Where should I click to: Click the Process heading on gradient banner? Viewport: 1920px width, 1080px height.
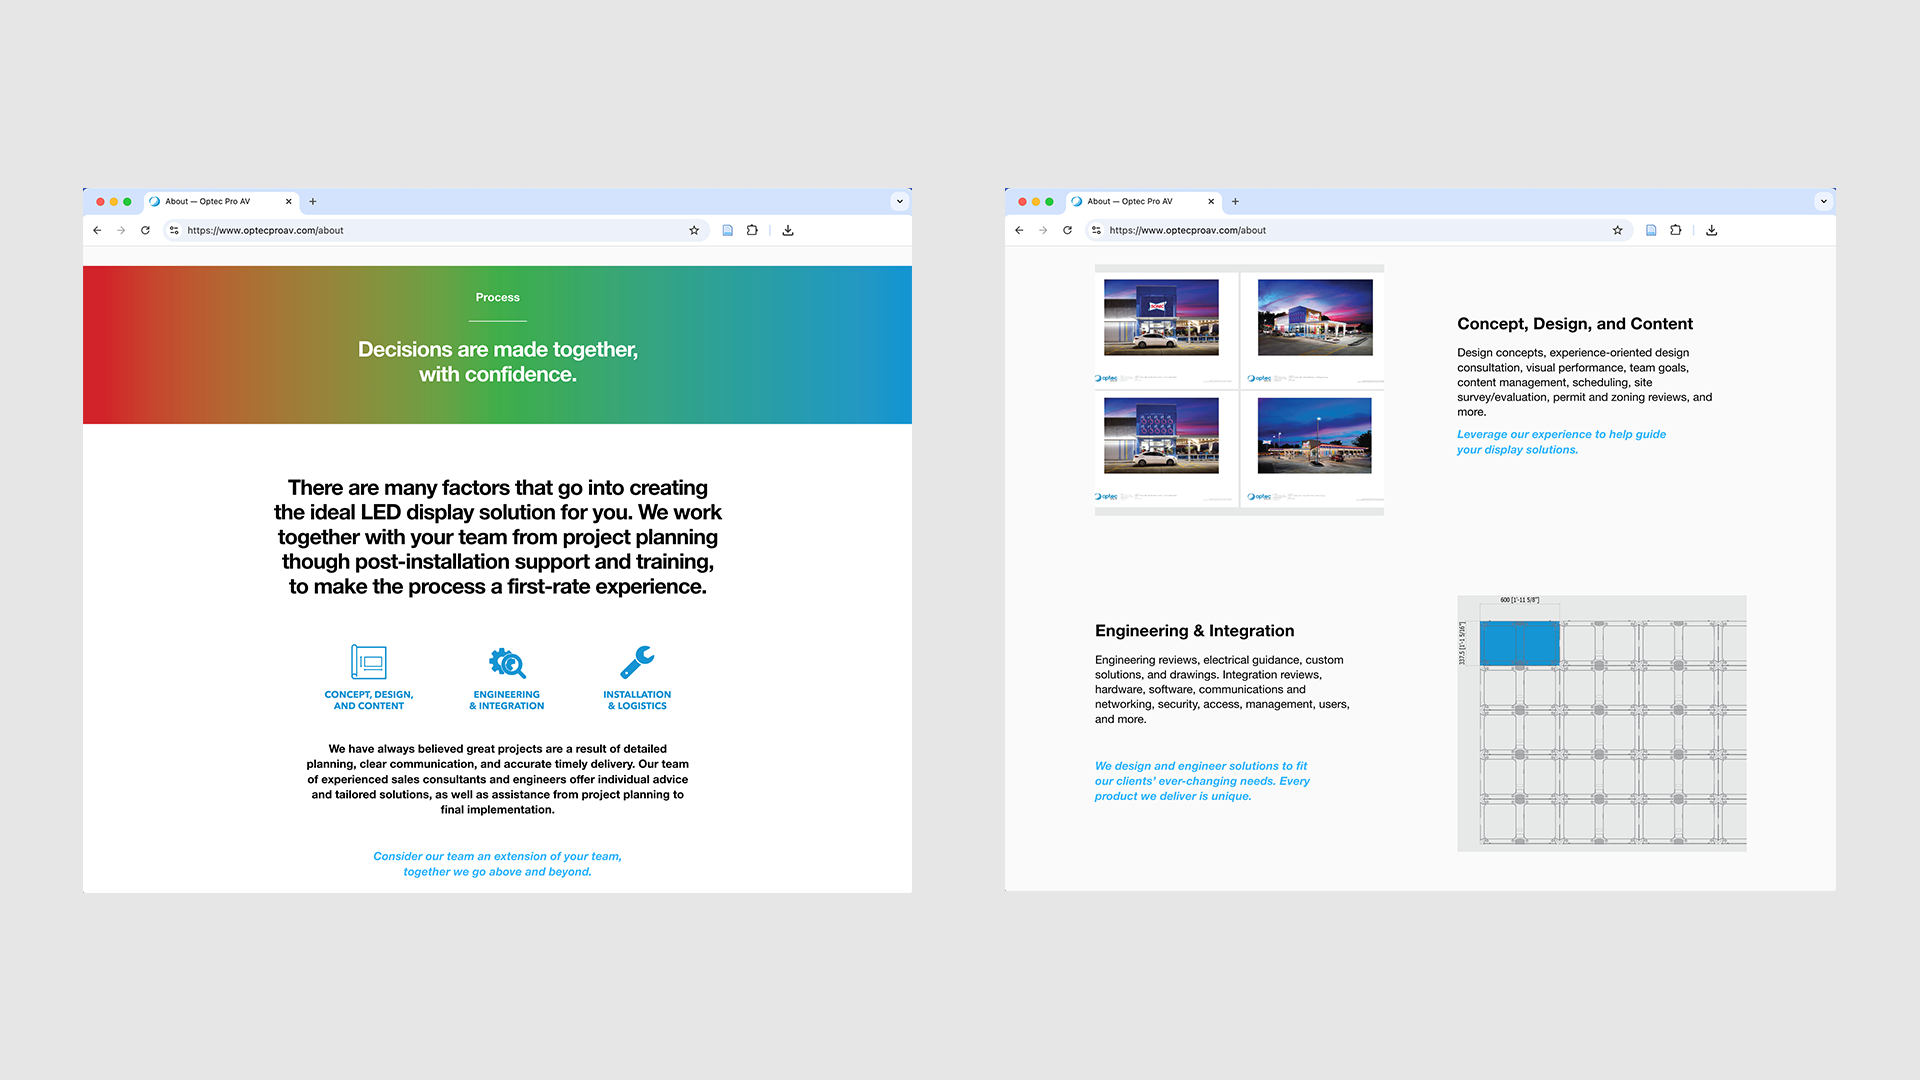click(x=498, y=297)
